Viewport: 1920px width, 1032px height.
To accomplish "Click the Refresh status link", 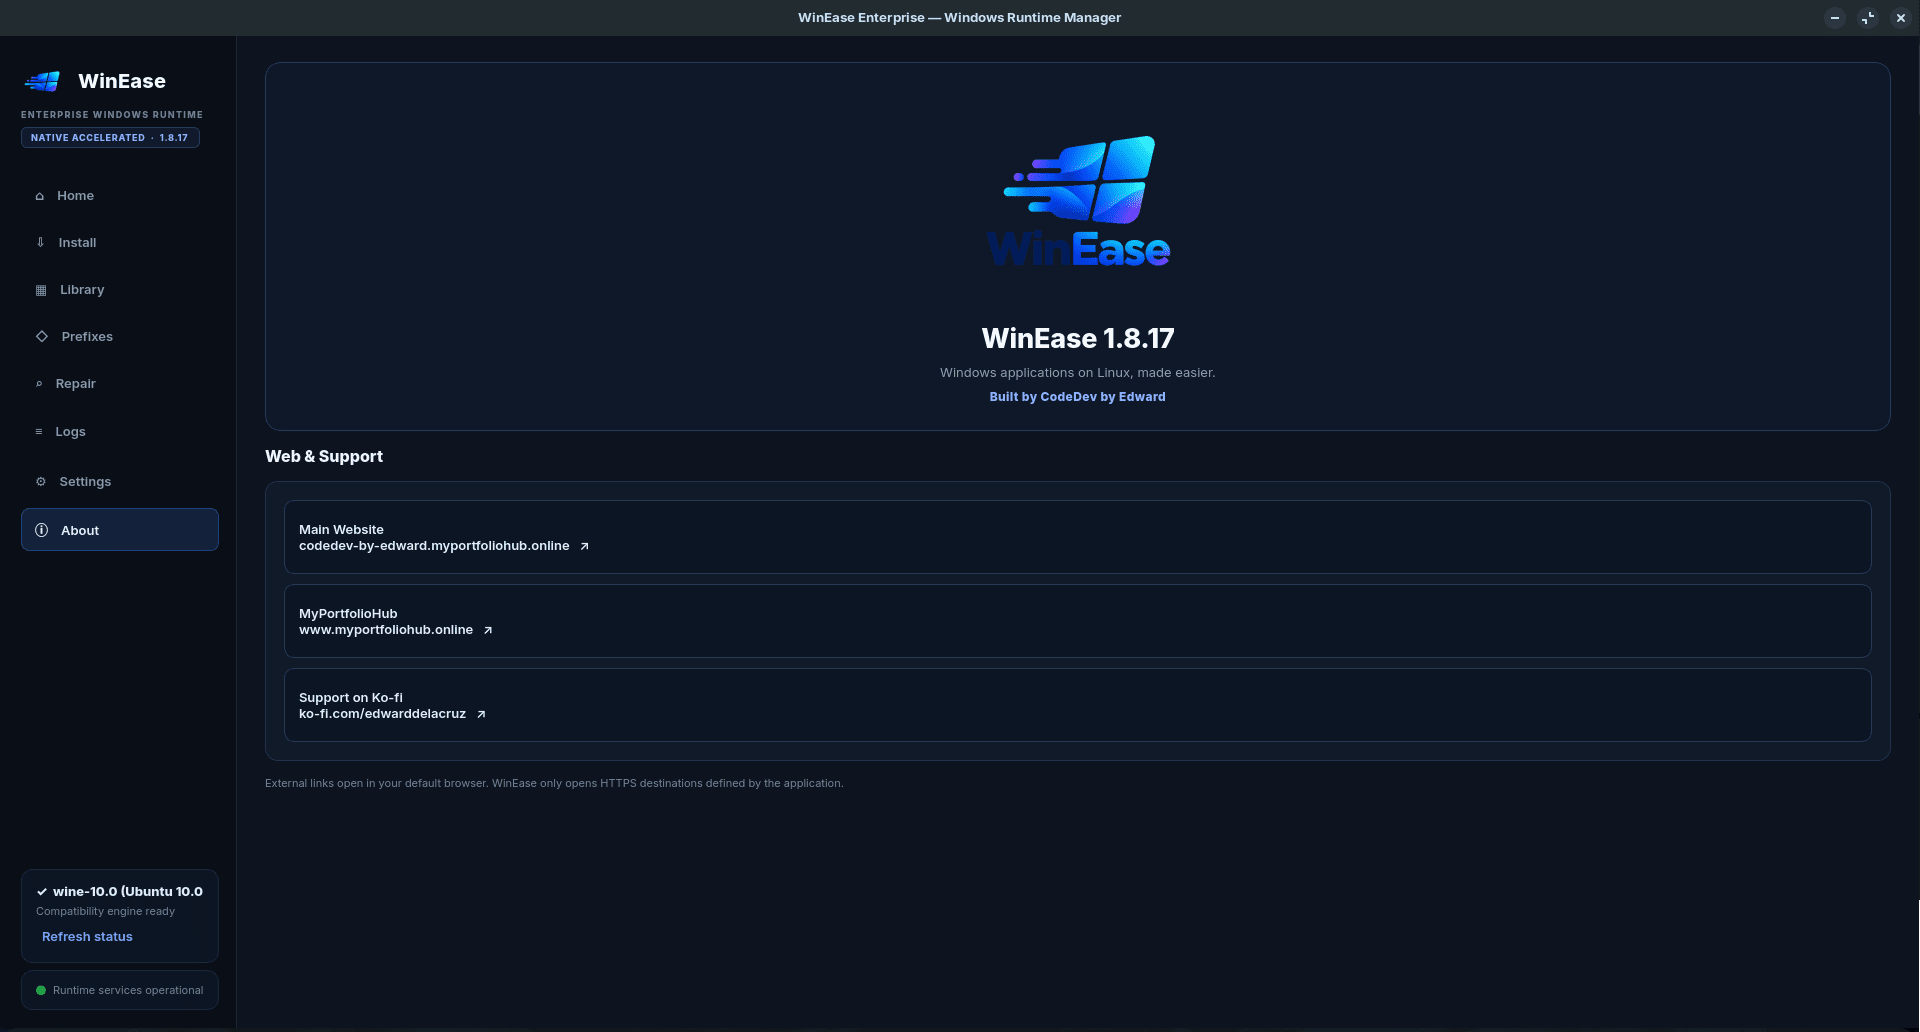I will point(87,937).
